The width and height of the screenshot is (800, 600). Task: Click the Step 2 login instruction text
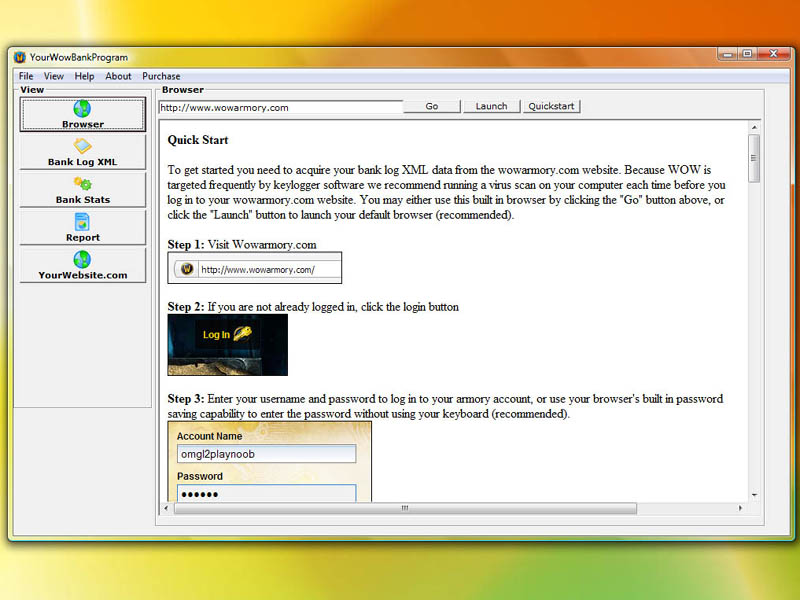coord(313,307)
